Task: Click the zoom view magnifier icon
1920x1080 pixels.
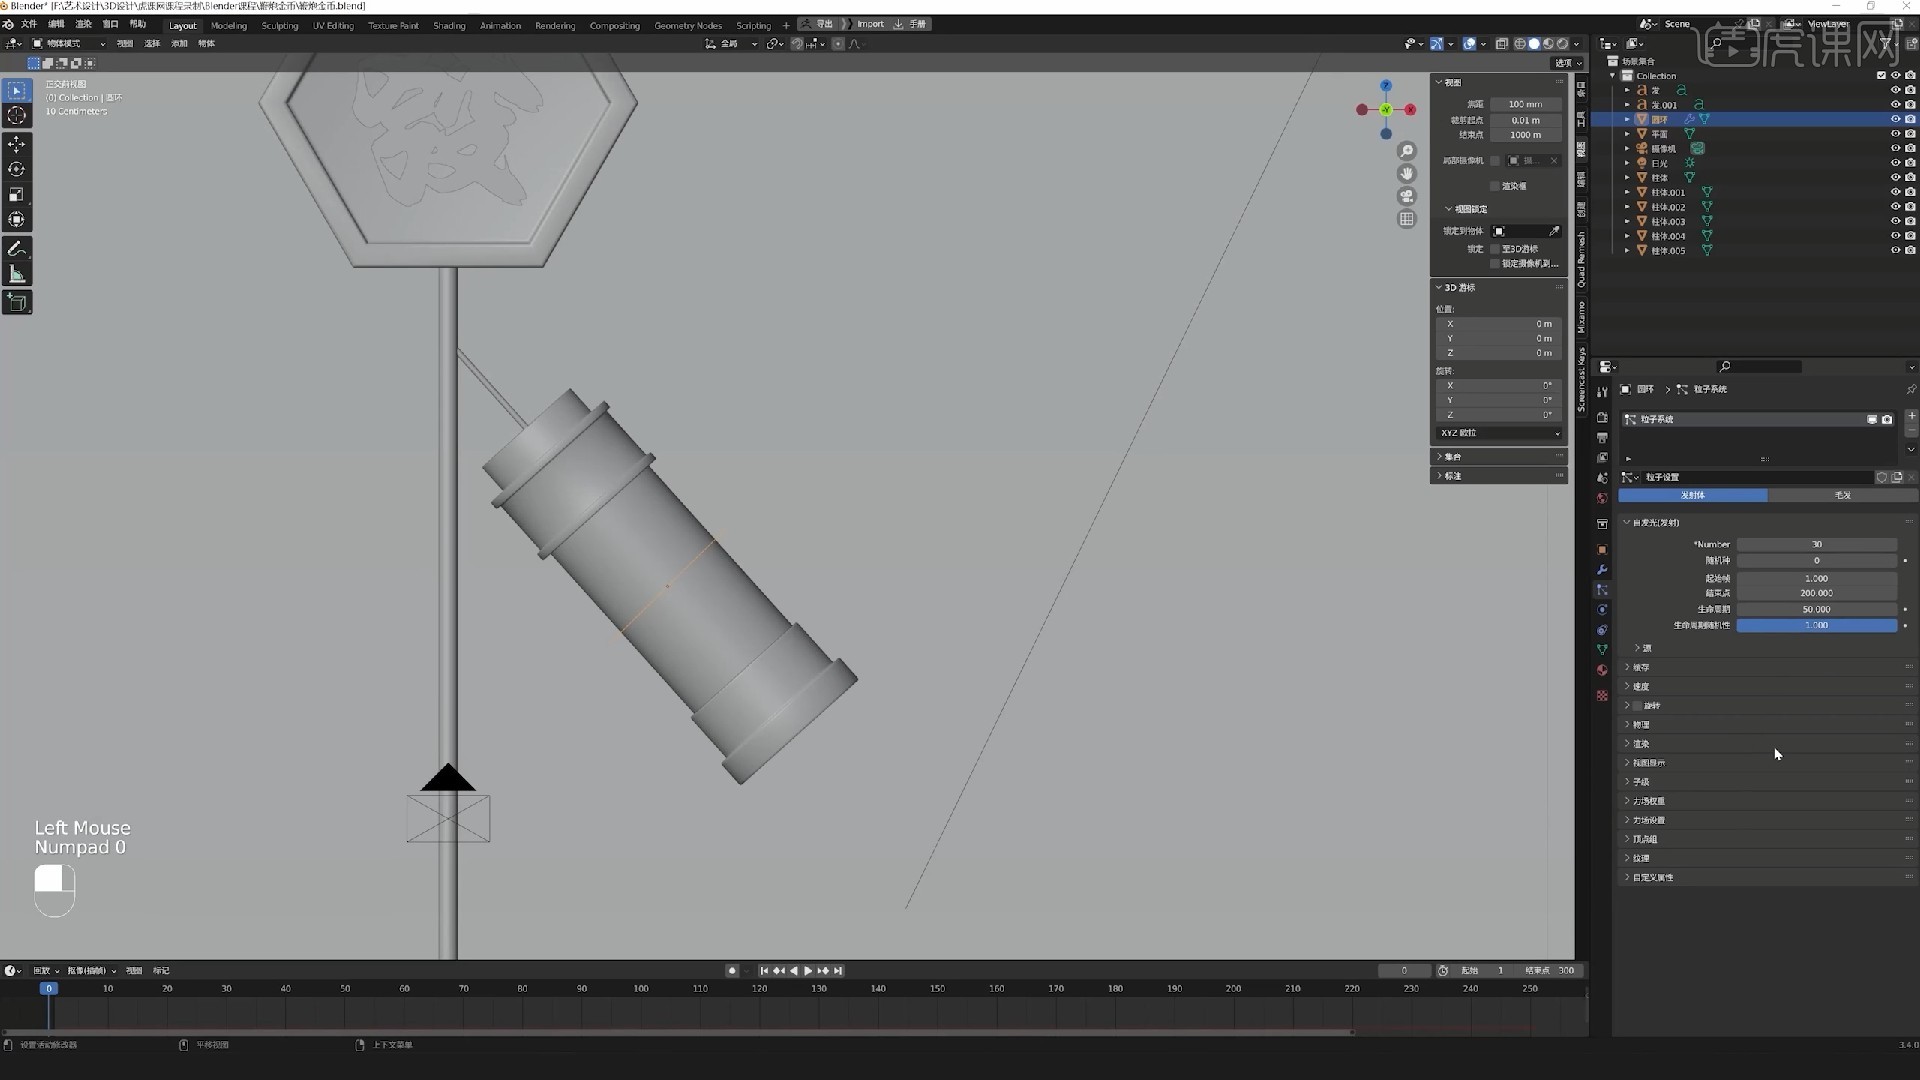Action: [x=1407, y=151]
